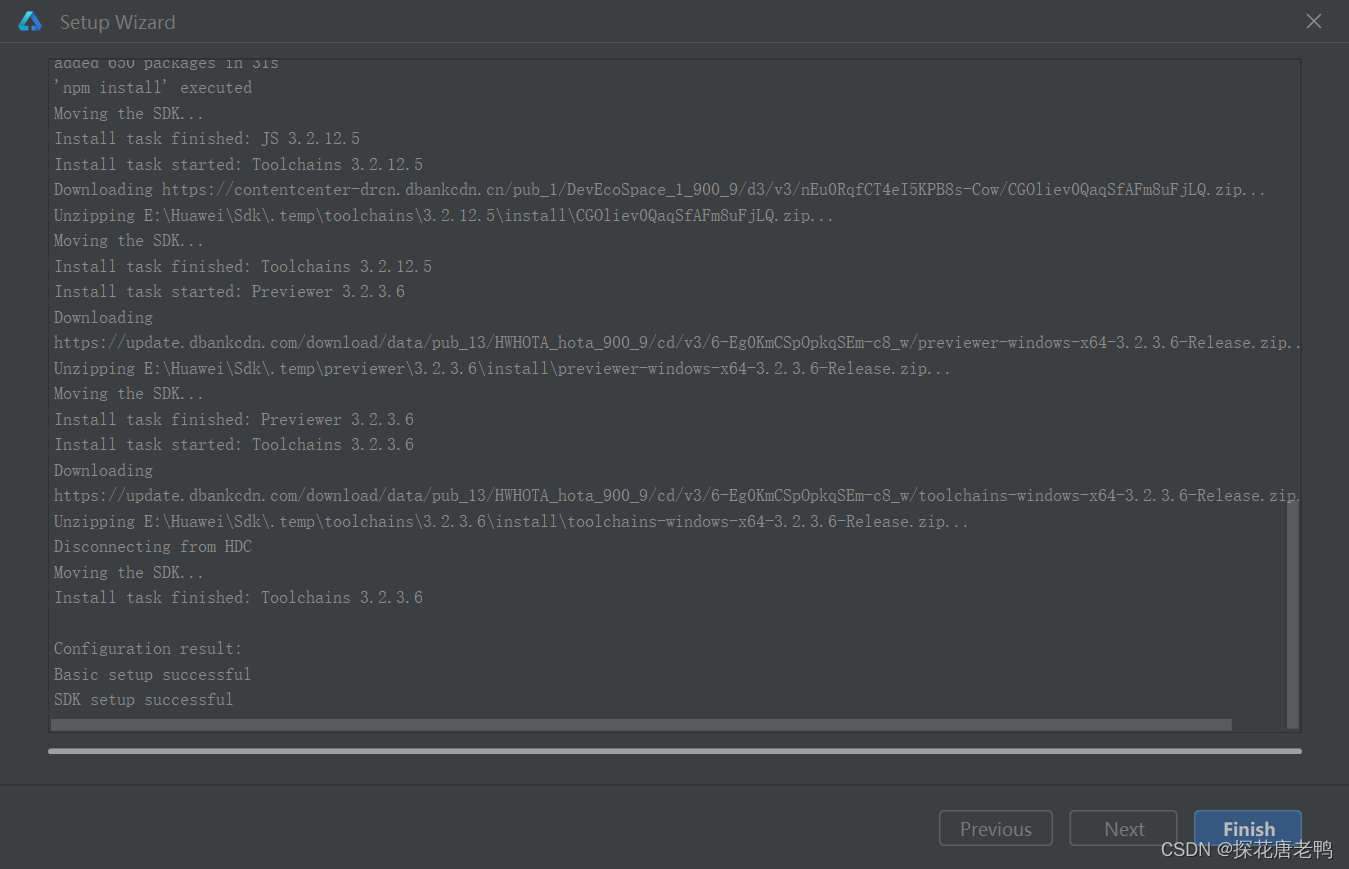Click the toolchains-windows-x64 download URL line
Screen dimensions: 1349x869
[x=677, y=496]
